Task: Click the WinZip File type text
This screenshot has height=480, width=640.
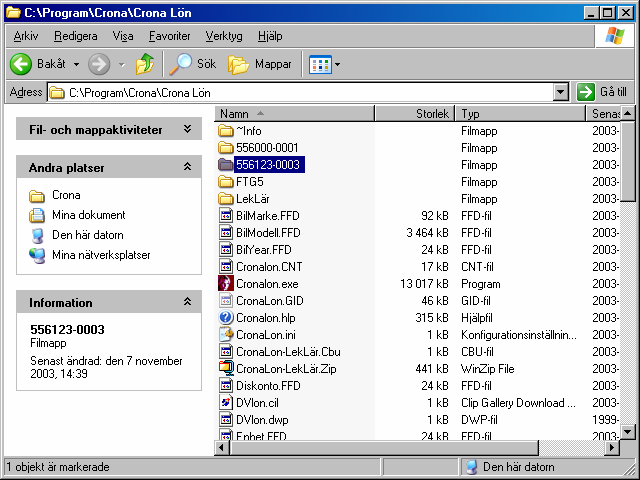Action: click(488, 369)
